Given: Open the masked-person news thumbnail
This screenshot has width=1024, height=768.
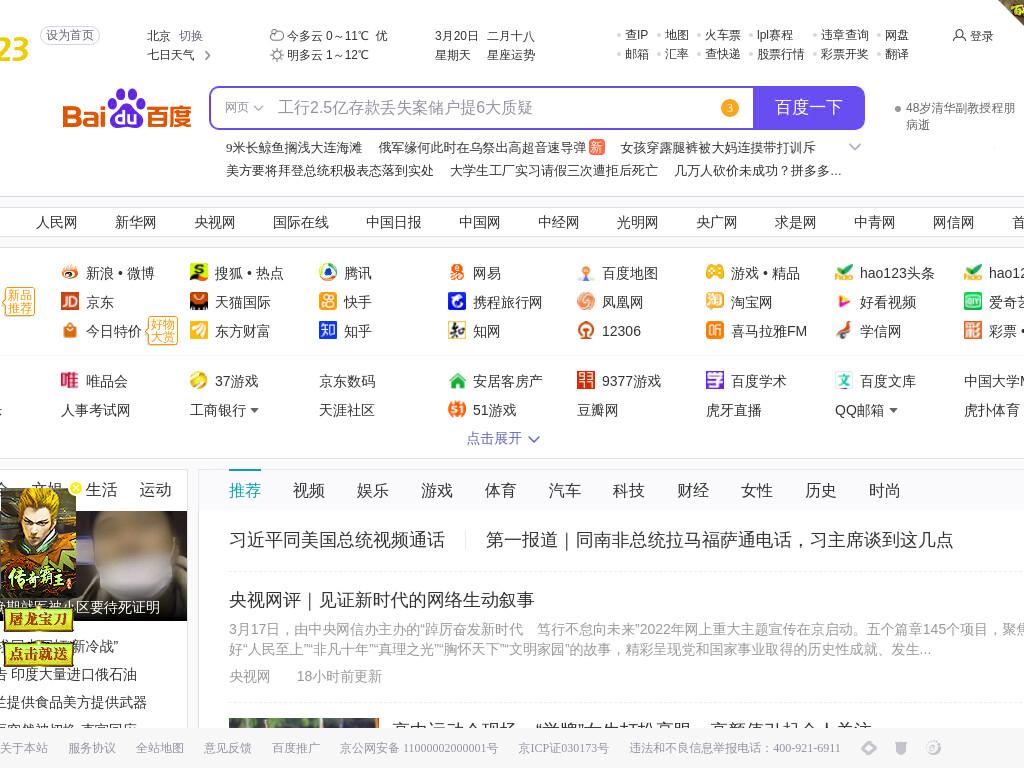Looking at the screenshot, I should [132, 566].
